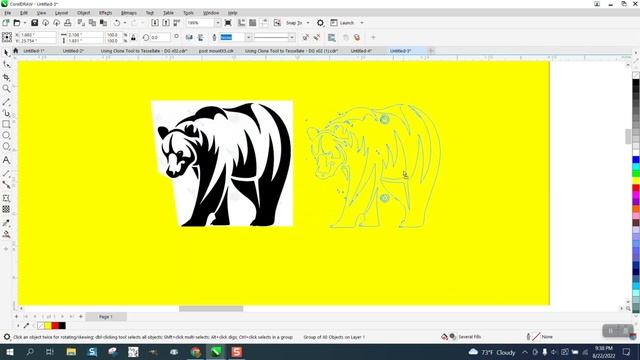Click the Mirror horizontally button
This screenshot has height=360, width=640.
pos(189,38)
